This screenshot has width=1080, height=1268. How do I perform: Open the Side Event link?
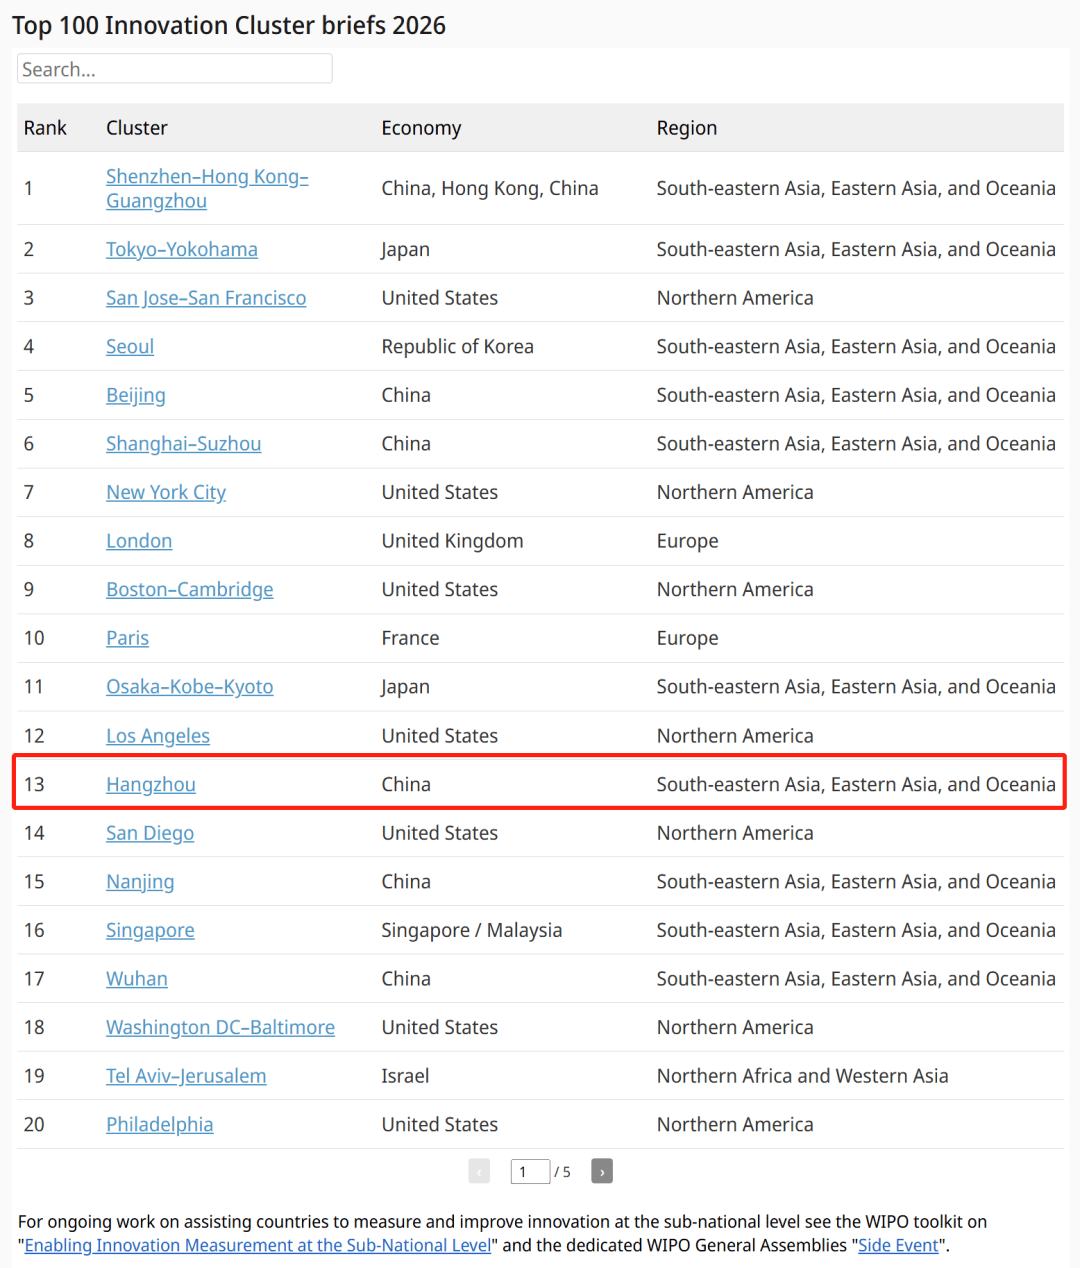[898, 1245]
